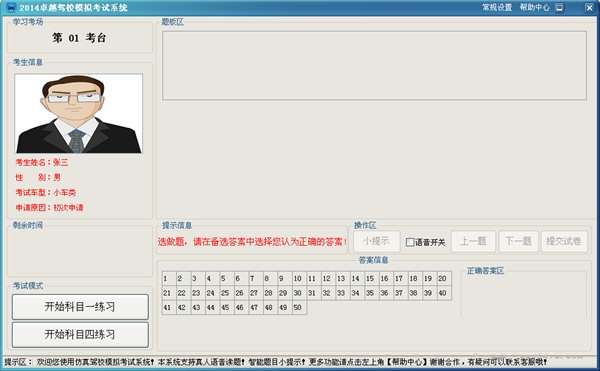Click the examinee avatar photo
The width and height of the screenshot is (600, 371).
79,114
